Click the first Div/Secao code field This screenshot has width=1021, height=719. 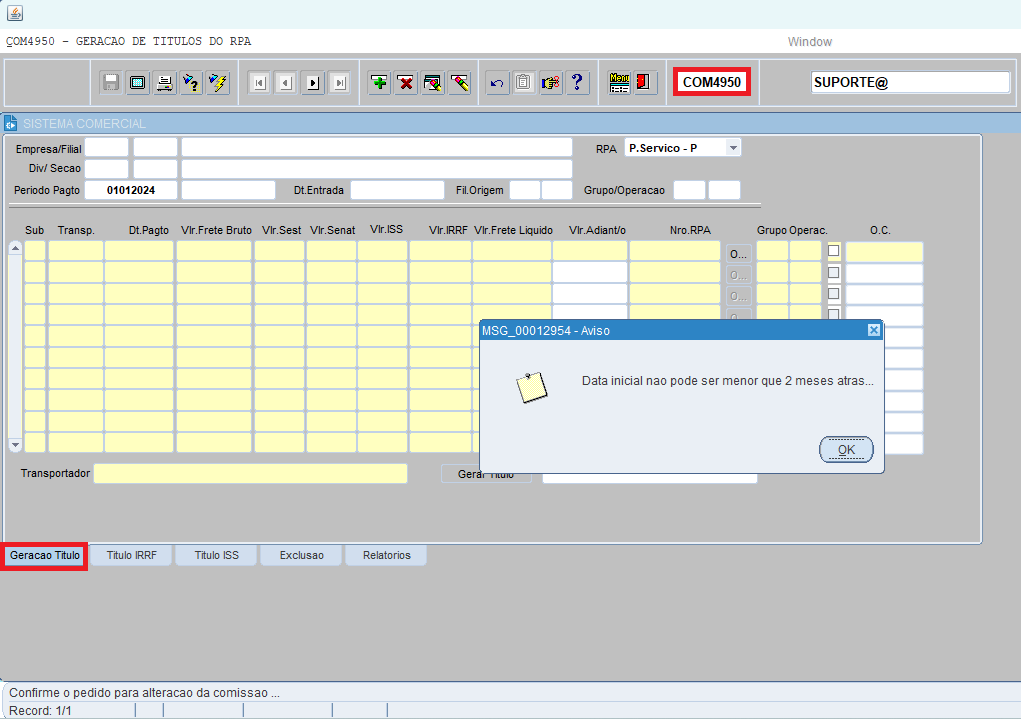pyautogui.click(x=107, y=169)
